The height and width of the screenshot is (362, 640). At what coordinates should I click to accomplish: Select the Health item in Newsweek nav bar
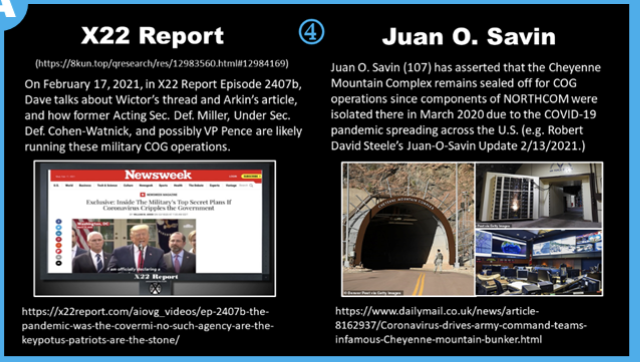[x=178, y=185]
